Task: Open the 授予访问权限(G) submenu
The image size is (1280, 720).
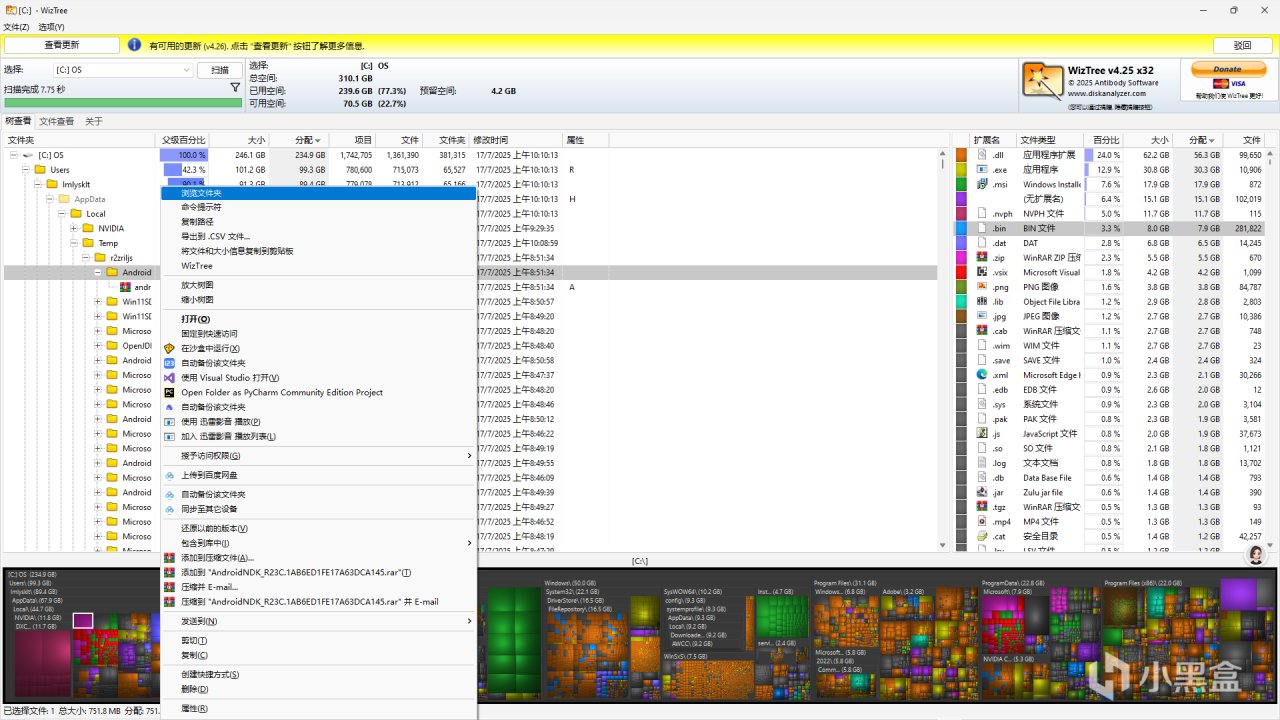Action: [318, 456]
